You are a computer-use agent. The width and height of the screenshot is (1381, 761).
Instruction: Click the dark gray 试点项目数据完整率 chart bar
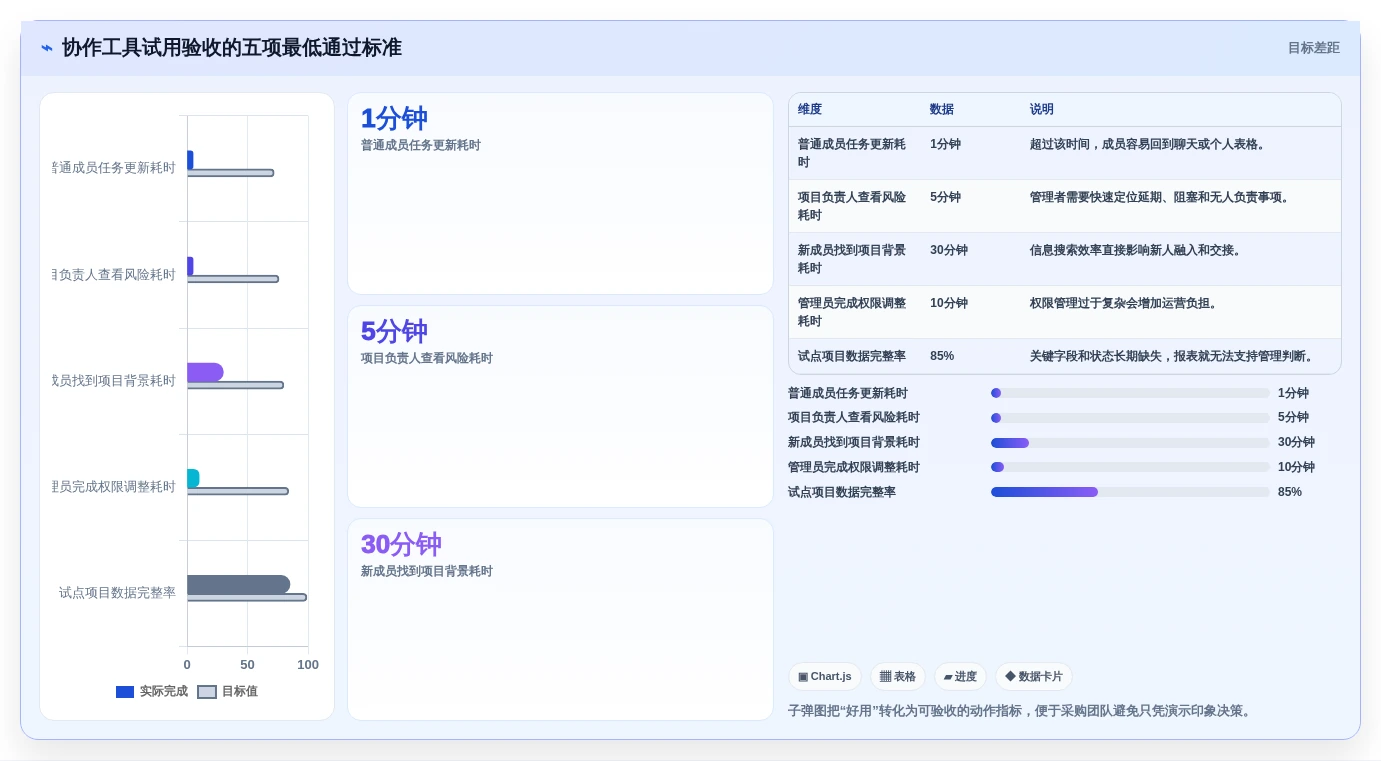coord(238,584)
